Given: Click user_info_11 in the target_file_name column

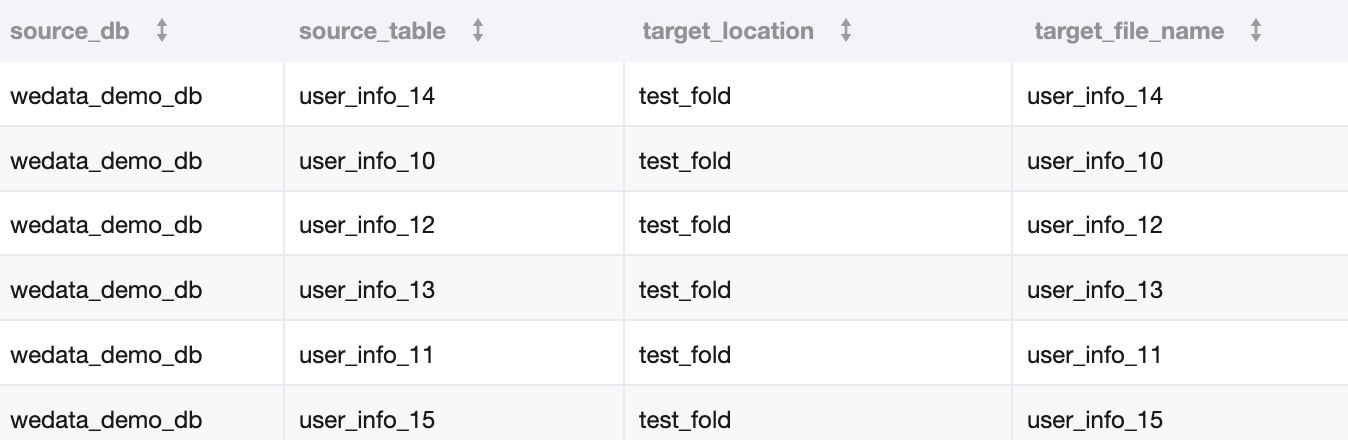Looking at the screenshot, I should pos(1094,355).
